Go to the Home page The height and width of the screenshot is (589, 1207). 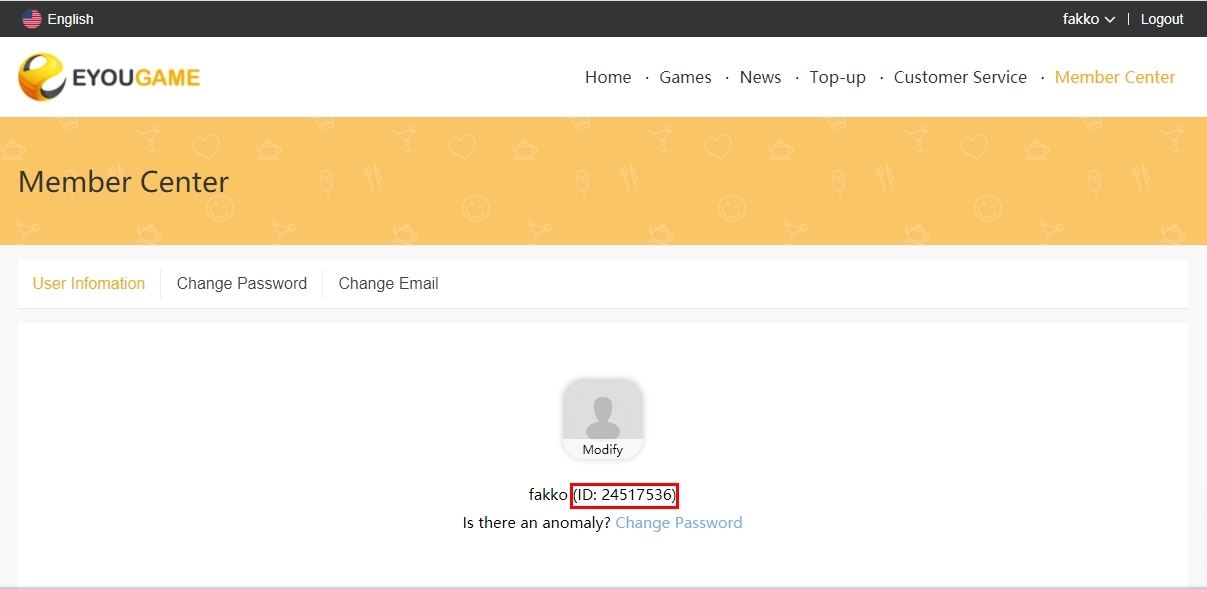point(608,77)
